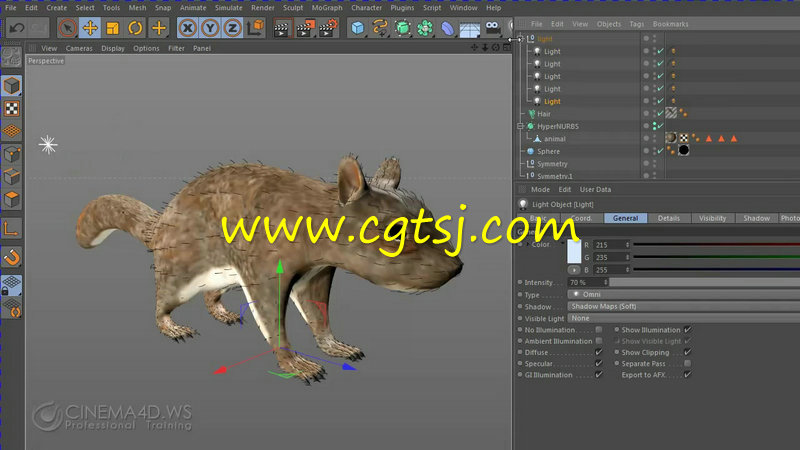This screenshot has width=800, height=450.
Task: Switch to Edges mode icon
Action: pyautogui.click(x=11, y=176)
